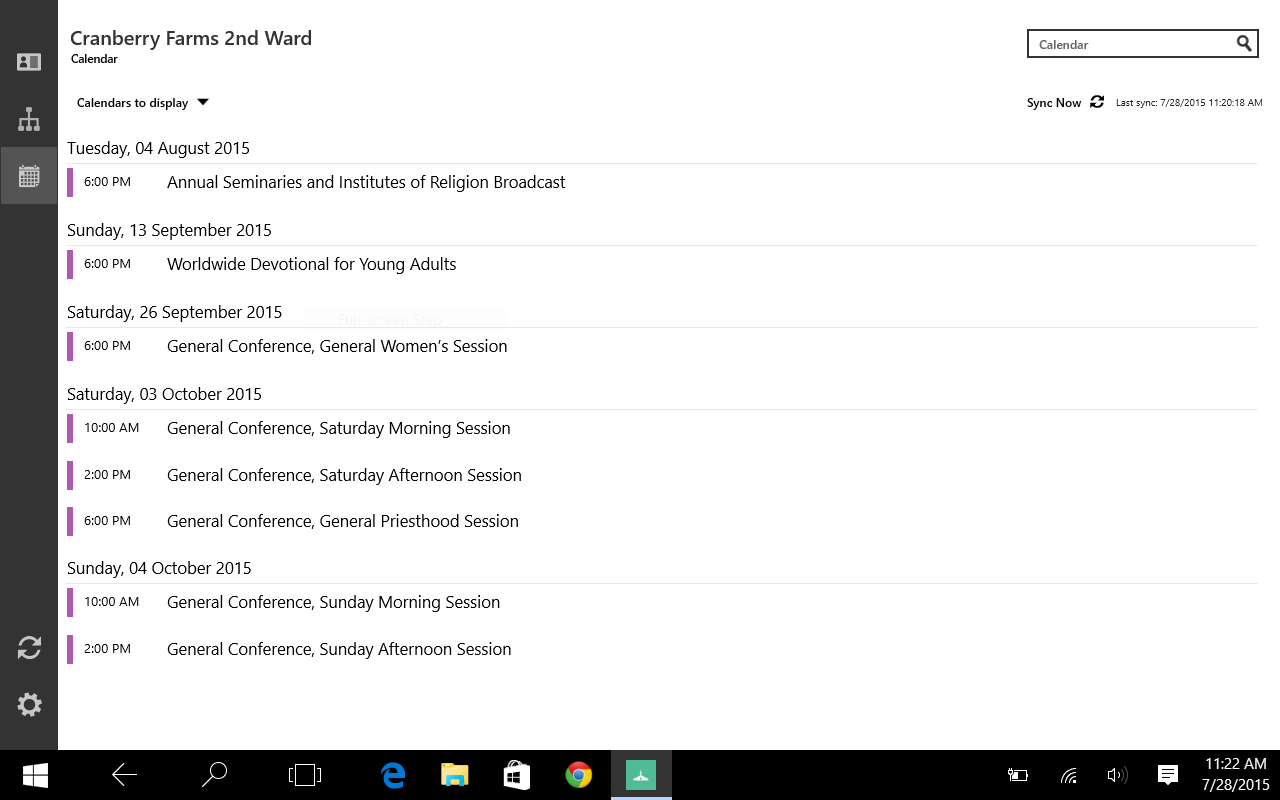Click the arrow next to Calendars to display

(202, 102)
